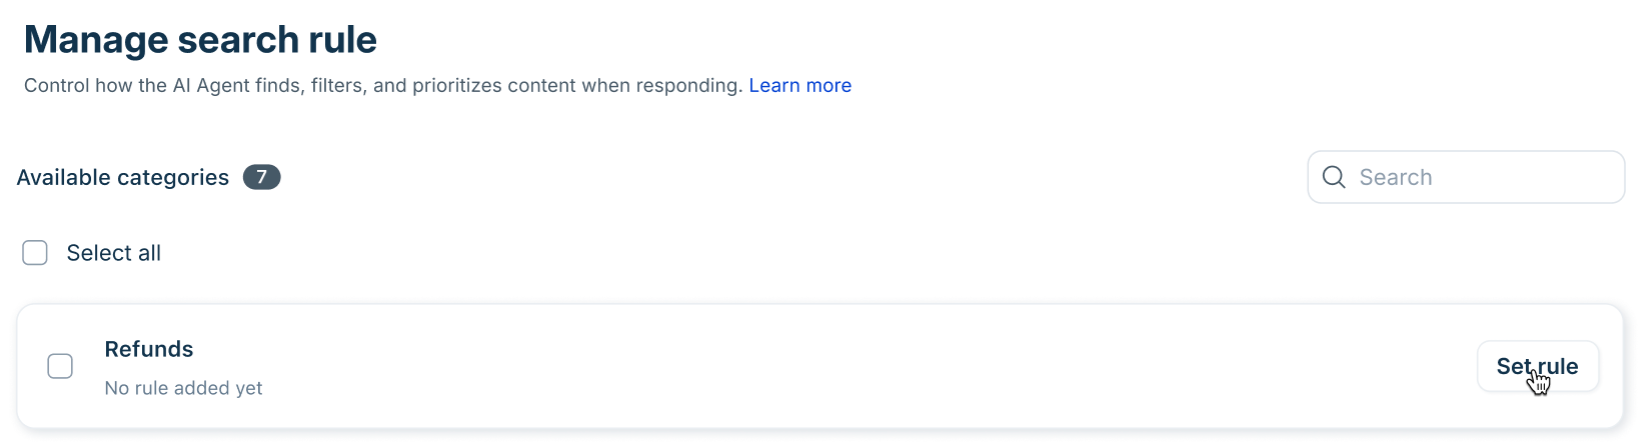Add a rule using the Set rule button

pyautogui.click(x=1537, y=366)
